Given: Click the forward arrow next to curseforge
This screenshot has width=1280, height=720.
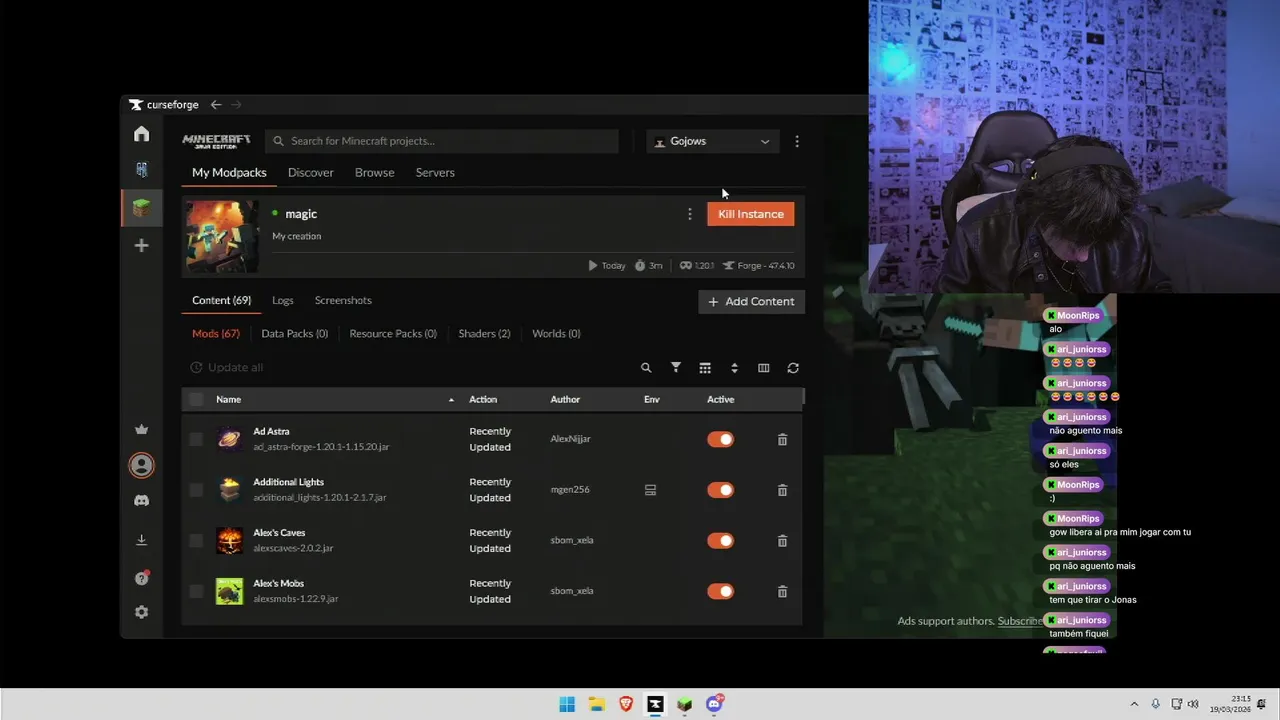Looking at the screenshot, I should click(236, 105).
